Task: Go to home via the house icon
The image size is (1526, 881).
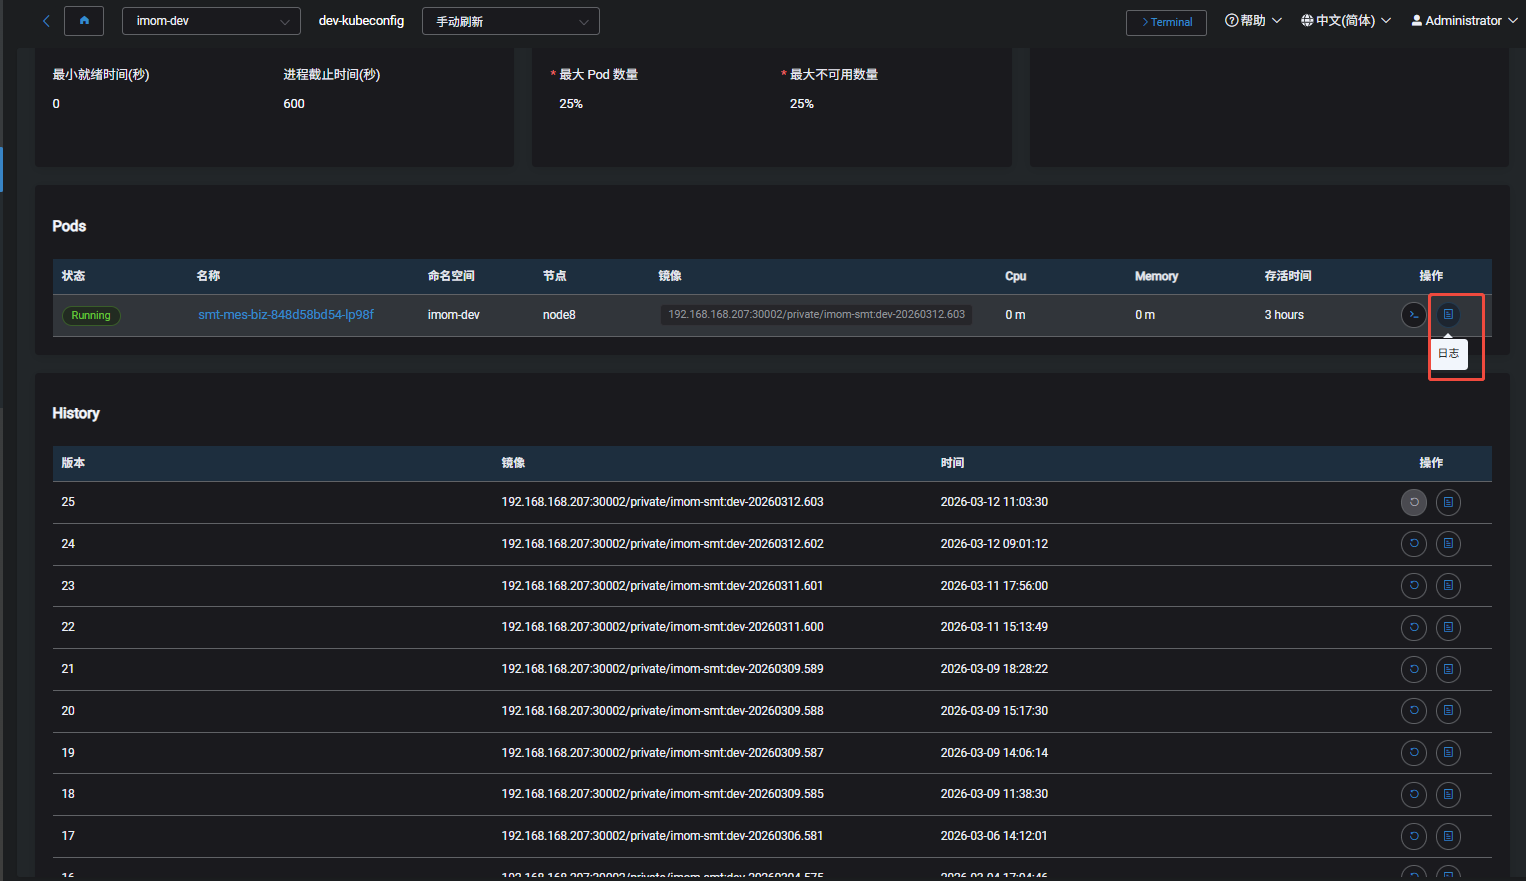Action: 84,21
